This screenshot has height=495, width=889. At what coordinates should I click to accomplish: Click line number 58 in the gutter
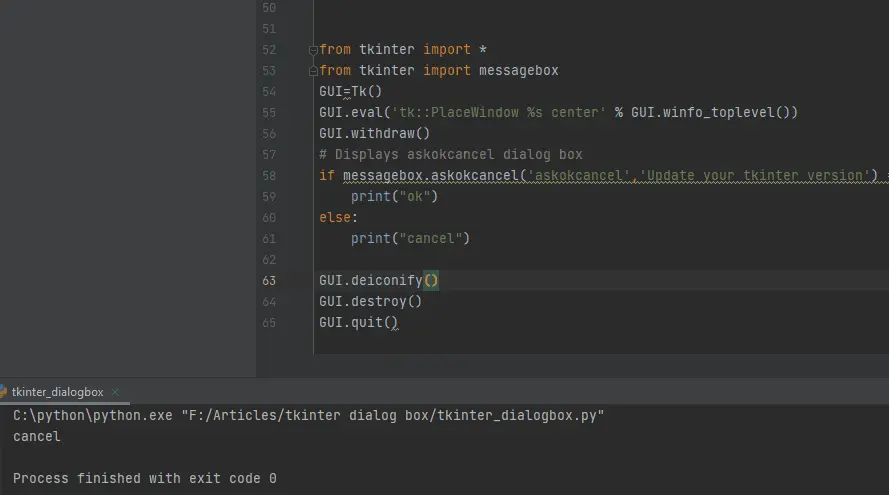coord(269,176)
